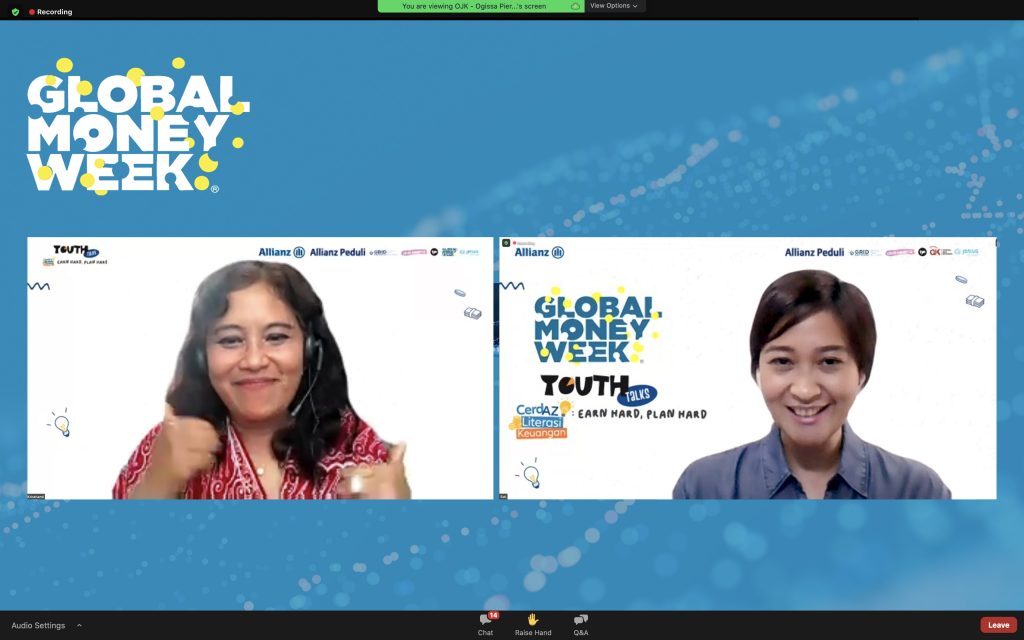Raise your hand in the webinar

(x=533, y=624)
